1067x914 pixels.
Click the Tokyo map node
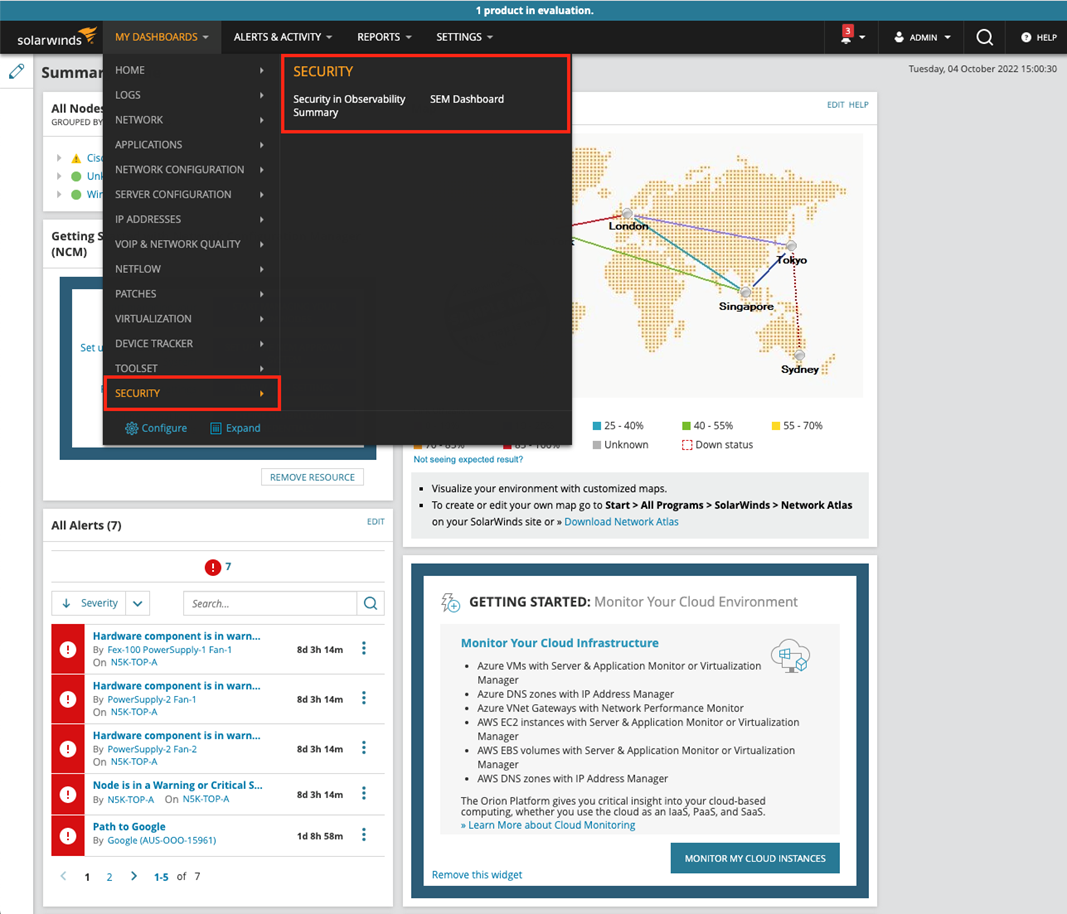pyautogui.click(x=791, y=246)
